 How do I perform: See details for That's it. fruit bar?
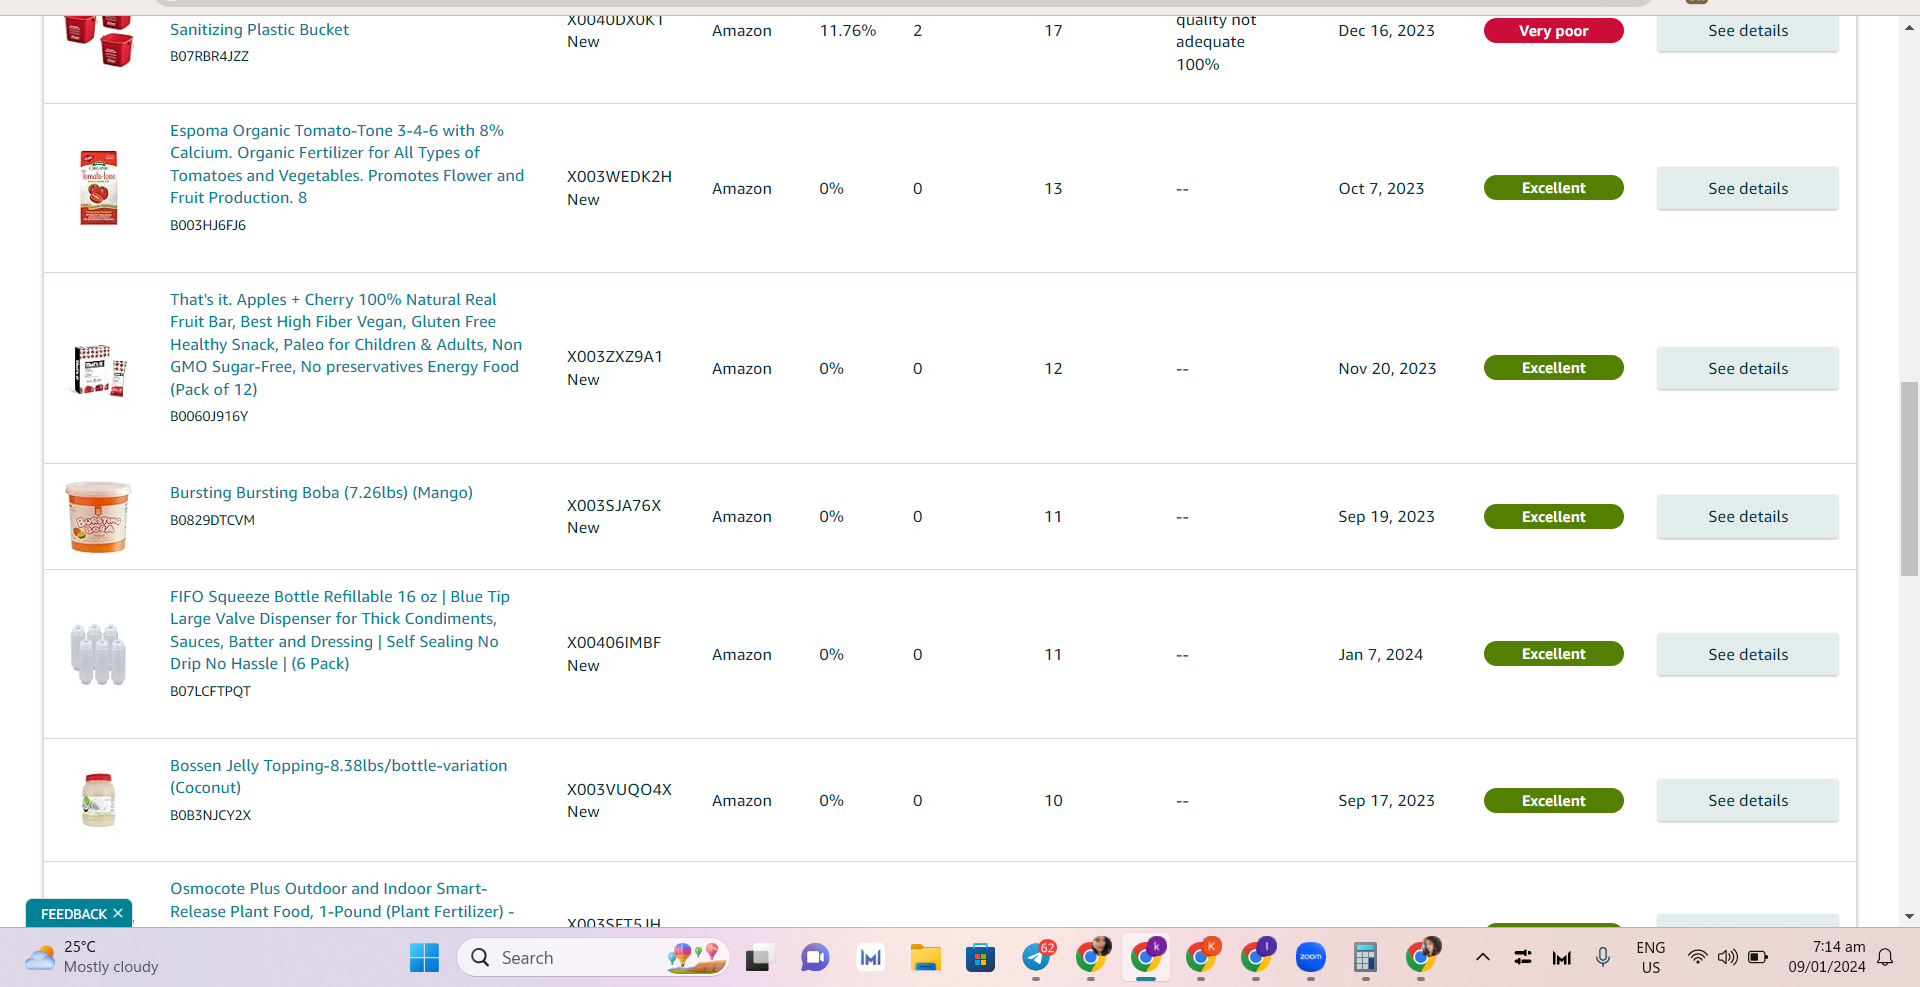pyautogui.click(x=1747, y=368)
